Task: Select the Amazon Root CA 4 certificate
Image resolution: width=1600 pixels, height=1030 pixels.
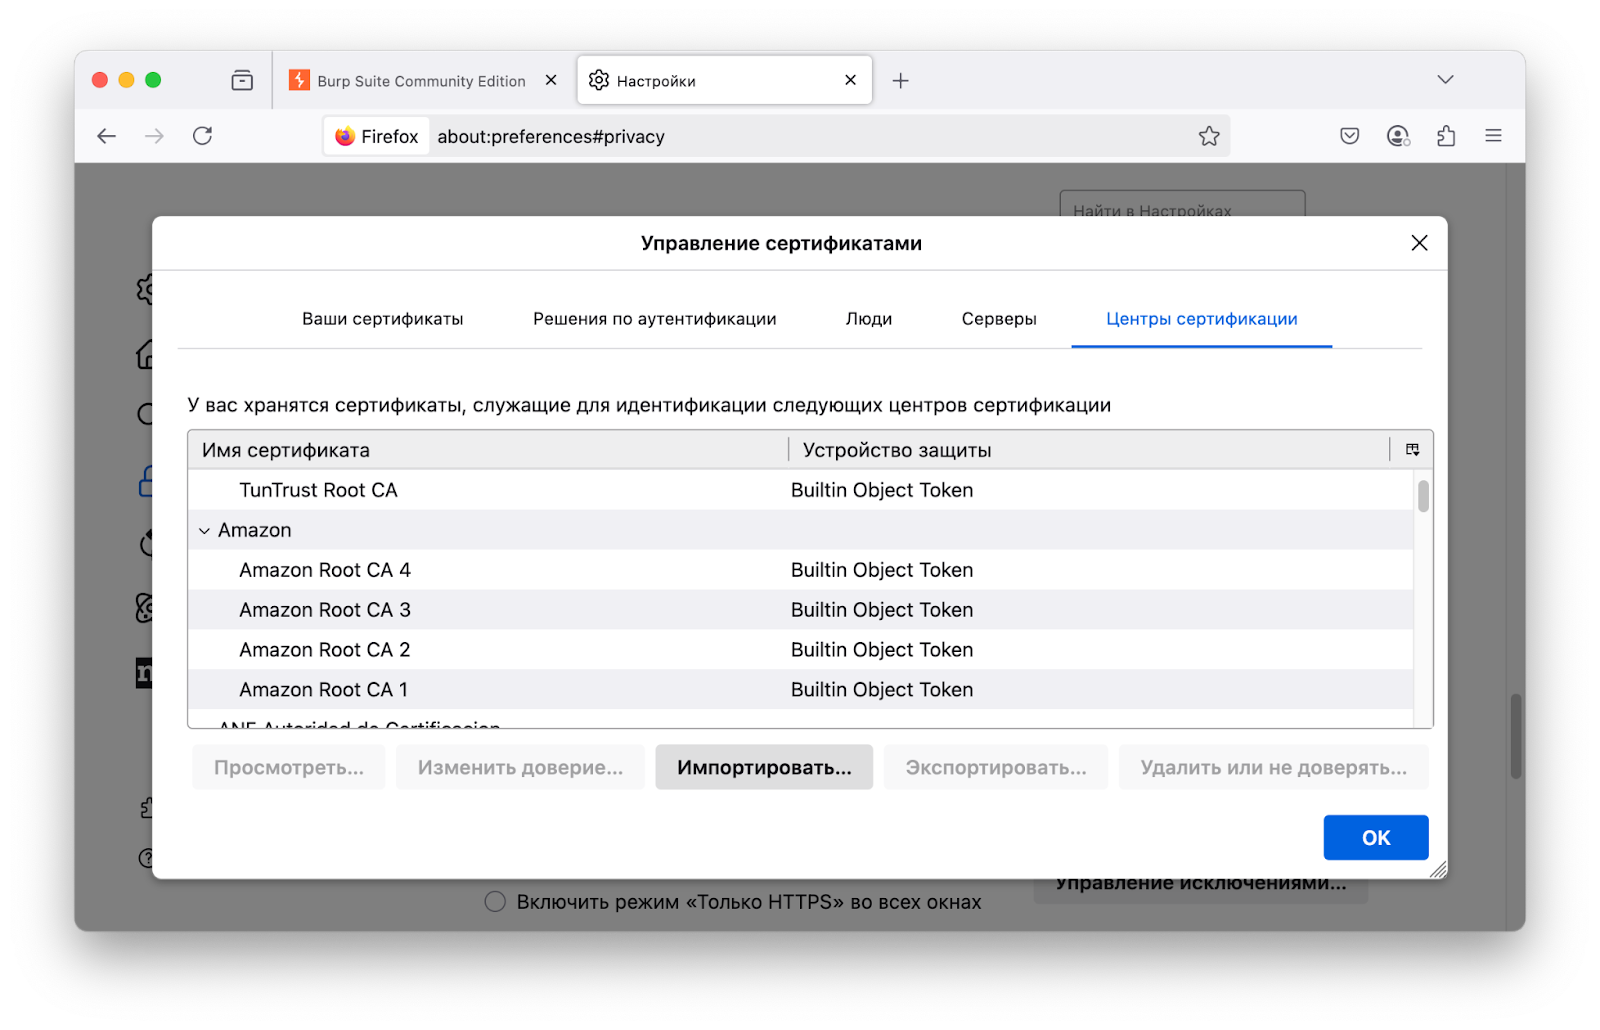Action: pyautogui.click(x=800, y=570)
